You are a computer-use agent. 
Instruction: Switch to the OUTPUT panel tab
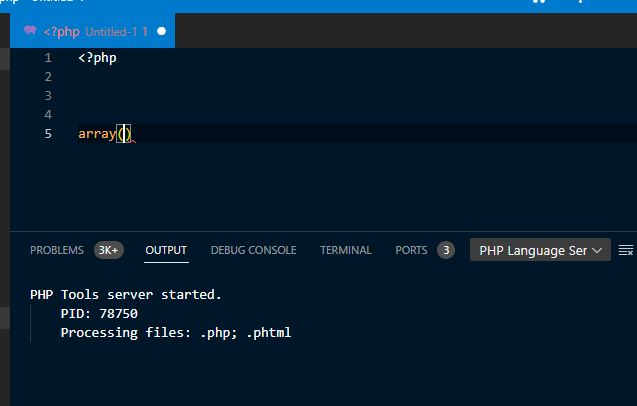point(166,250)
